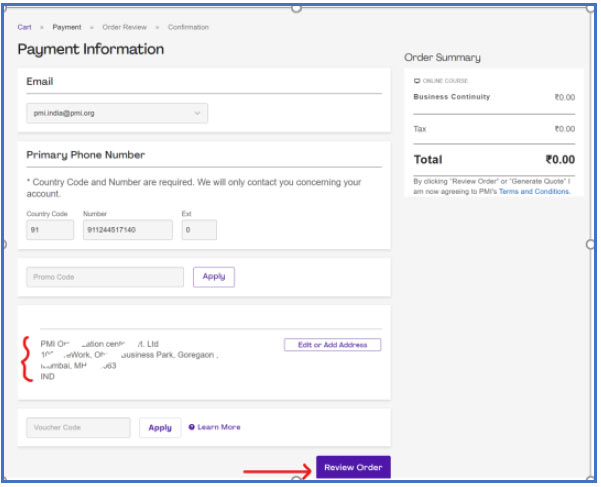
Task: Focus the Voucher Code input
Action: [79, 427]
